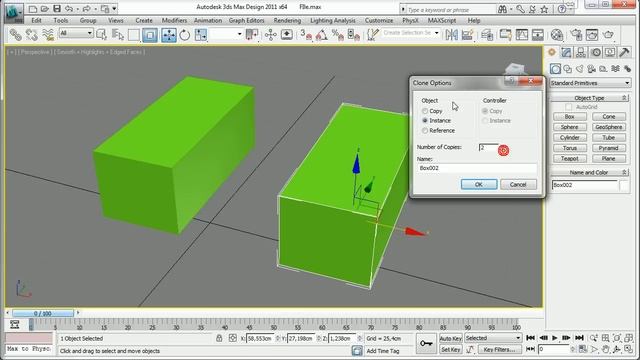The image size is (640, 360).
Task: Open the Material Editor icon
Action: pos(557,35)
